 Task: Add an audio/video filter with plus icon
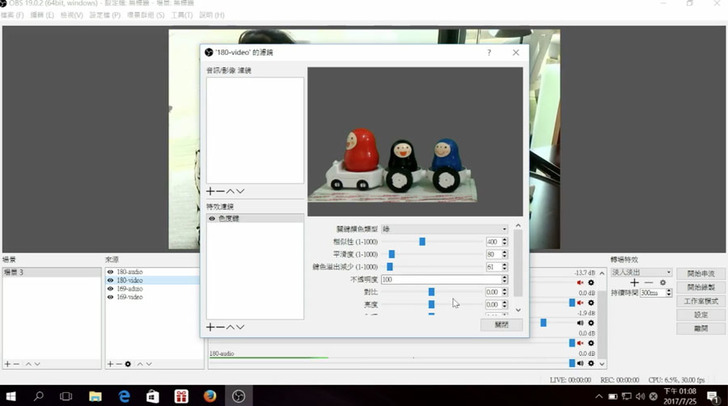[210, 191]
